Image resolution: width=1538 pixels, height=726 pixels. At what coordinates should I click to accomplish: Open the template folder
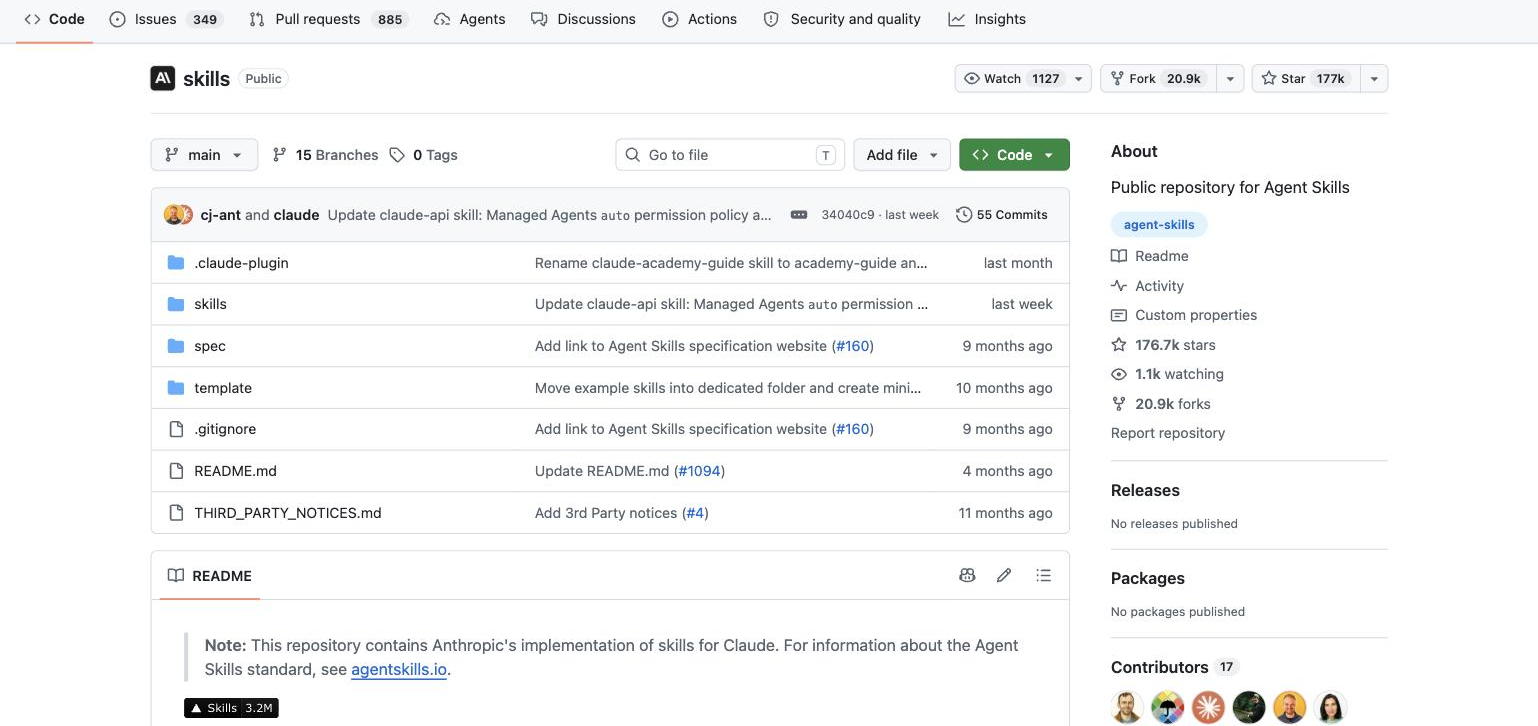(x=223, y=388)
